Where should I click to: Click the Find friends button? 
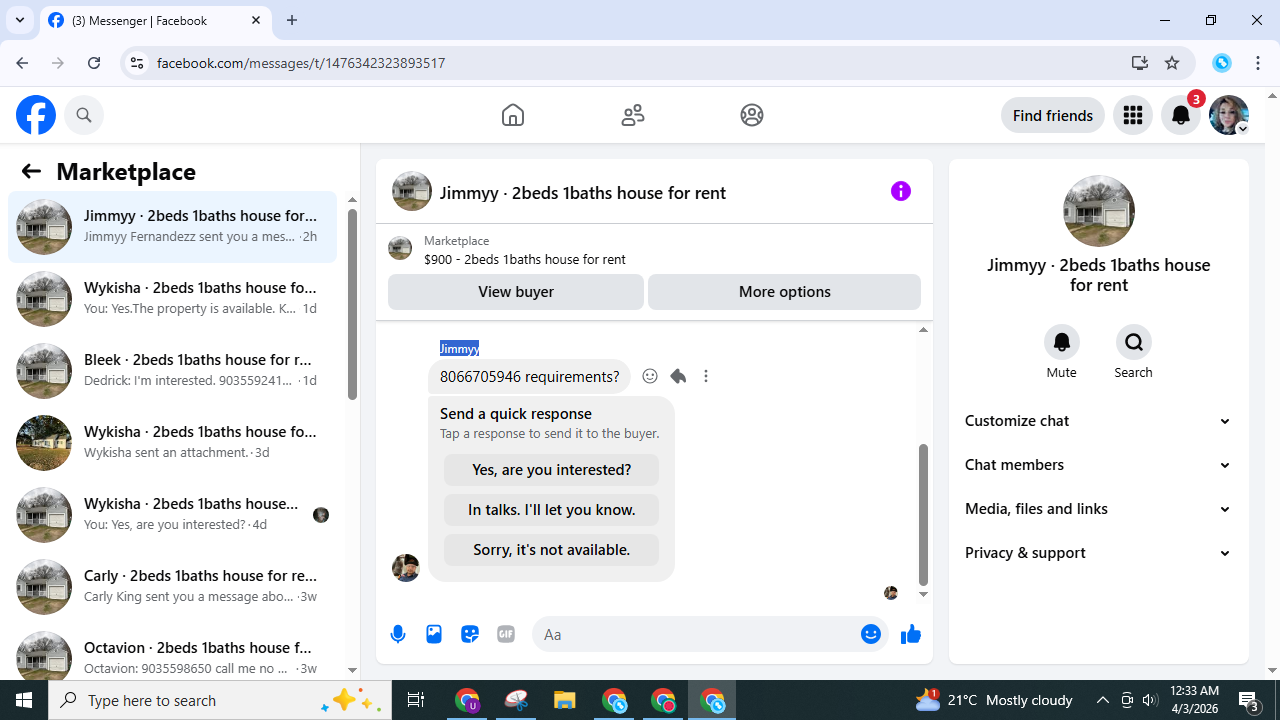[1053, 115]
